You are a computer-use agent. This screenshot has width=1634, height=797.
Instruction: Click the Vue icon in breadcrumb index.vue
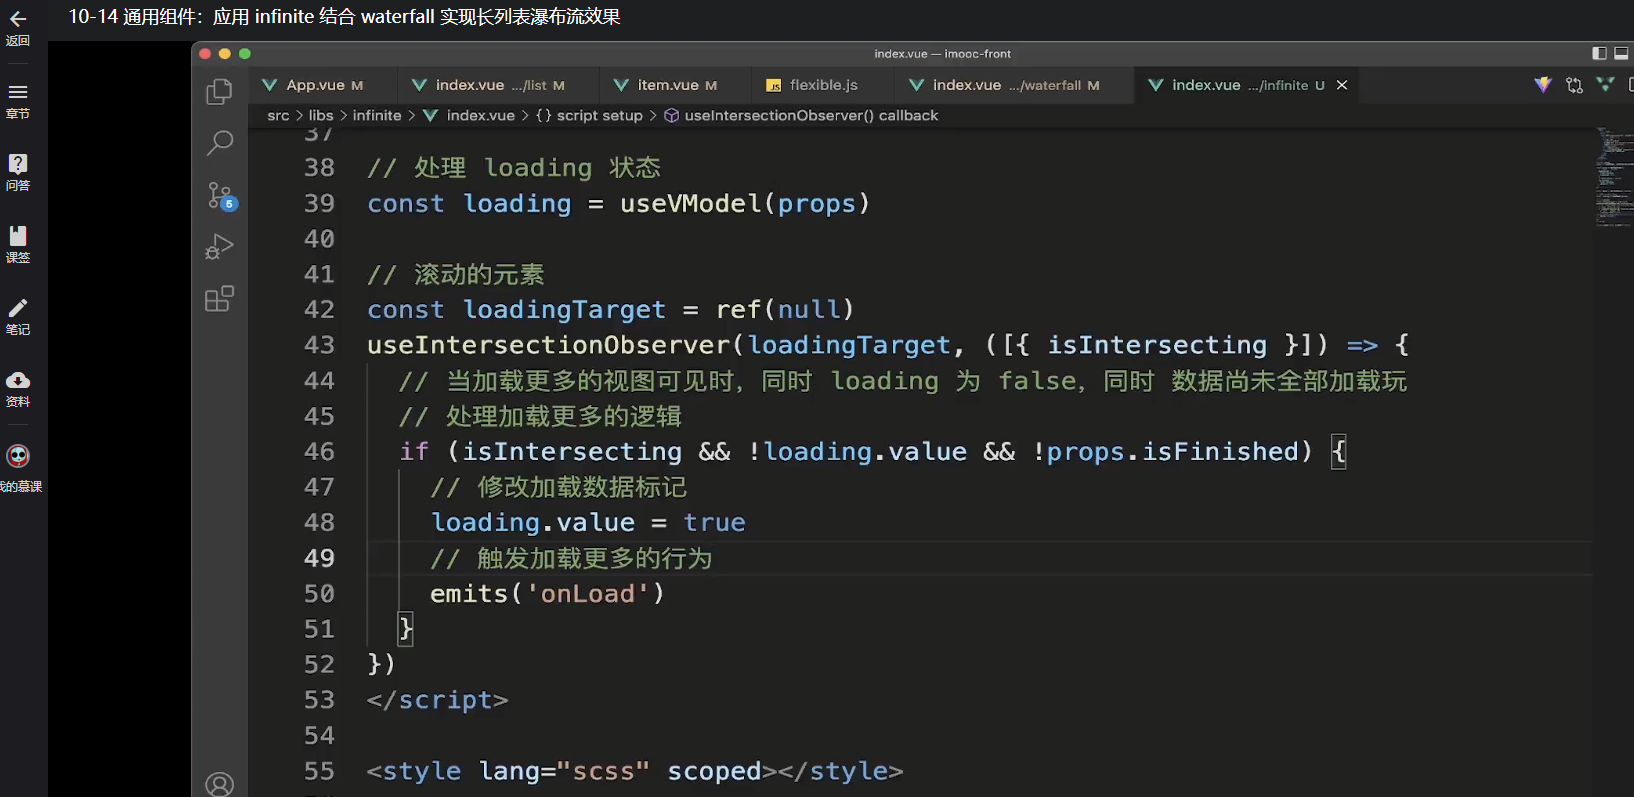click(431, 116)
